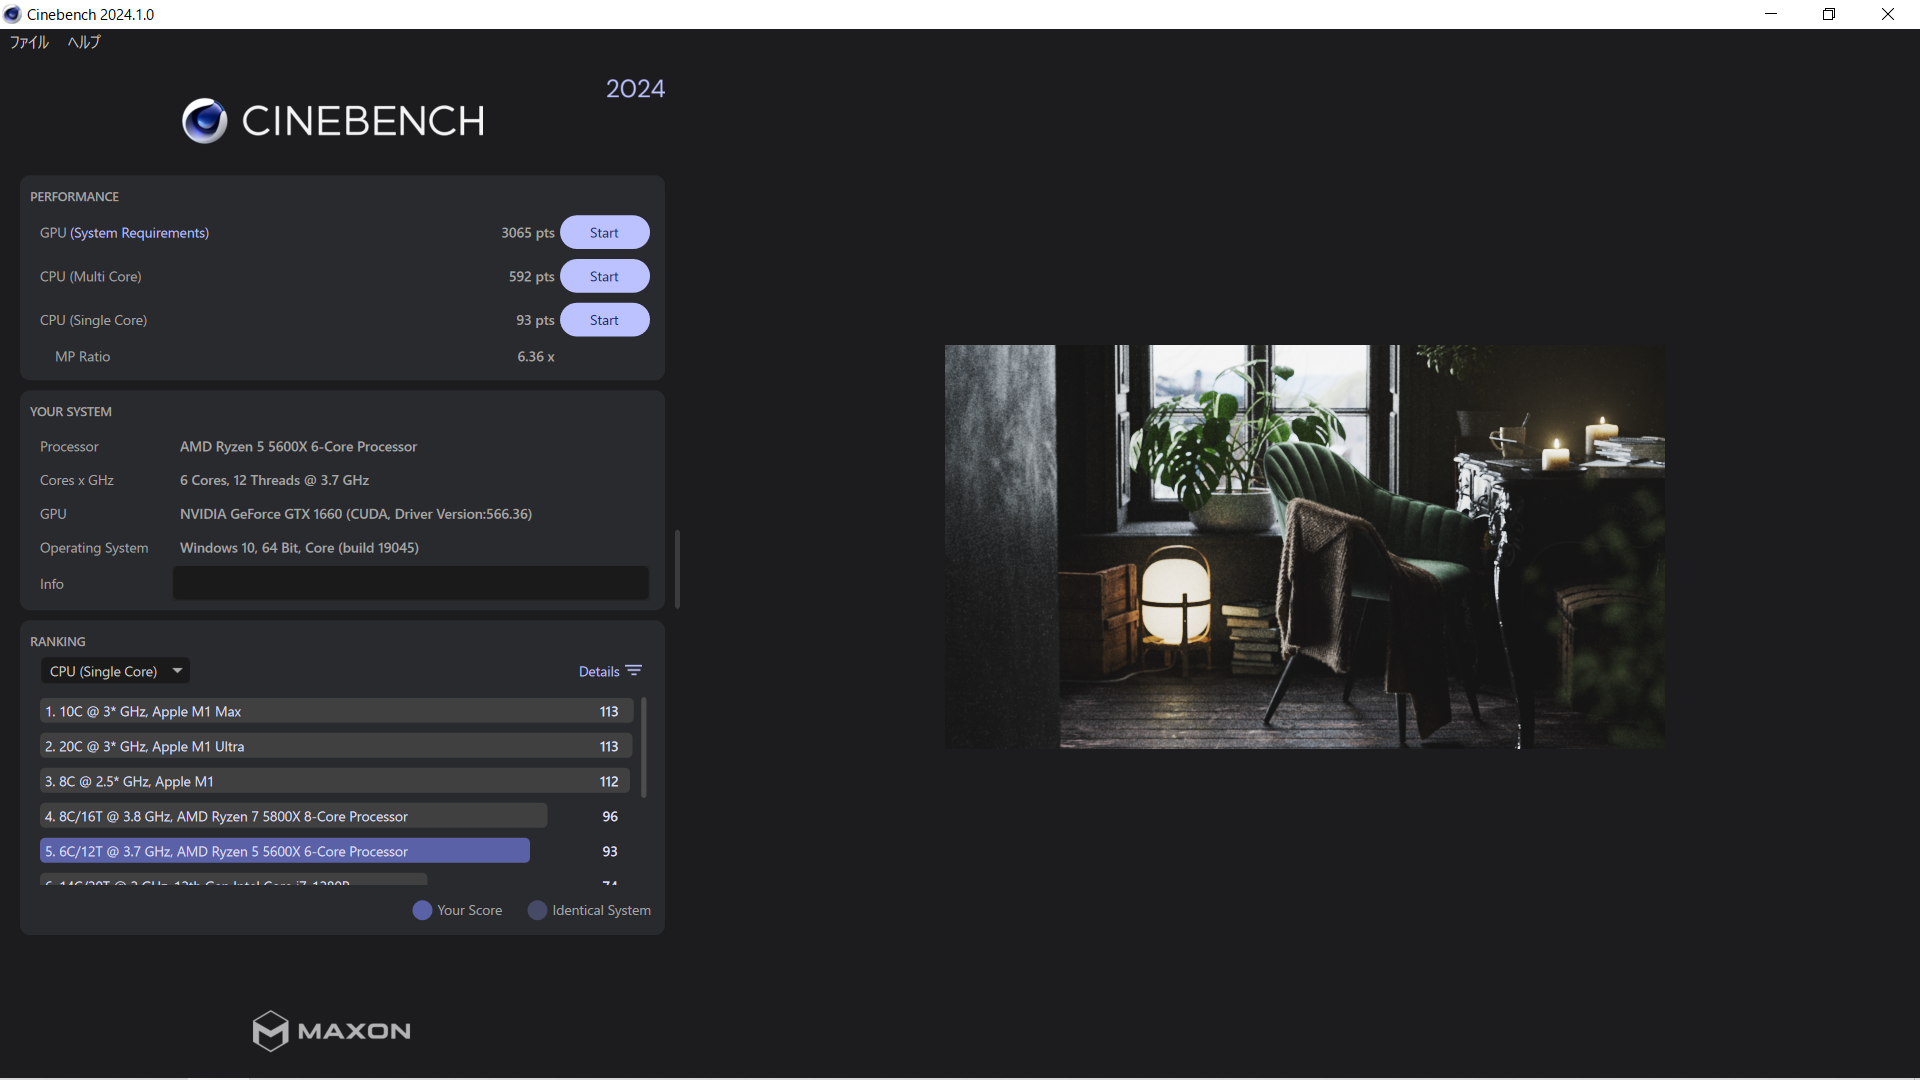Click the Single Core score 93 pts
Image resolution: width=1920 pixels, height=1080 pixels.
535,321
